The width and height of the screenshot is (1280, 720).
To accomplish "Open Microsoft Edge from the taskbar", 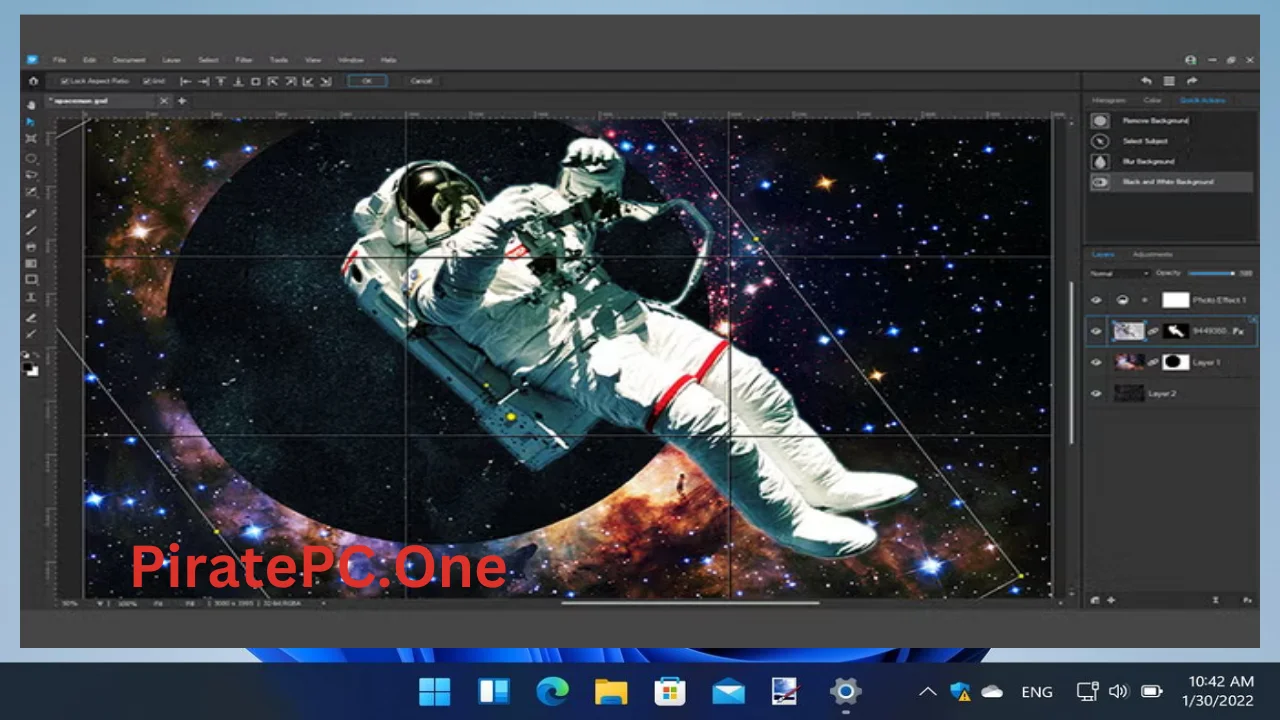I will tap(552, 691).
